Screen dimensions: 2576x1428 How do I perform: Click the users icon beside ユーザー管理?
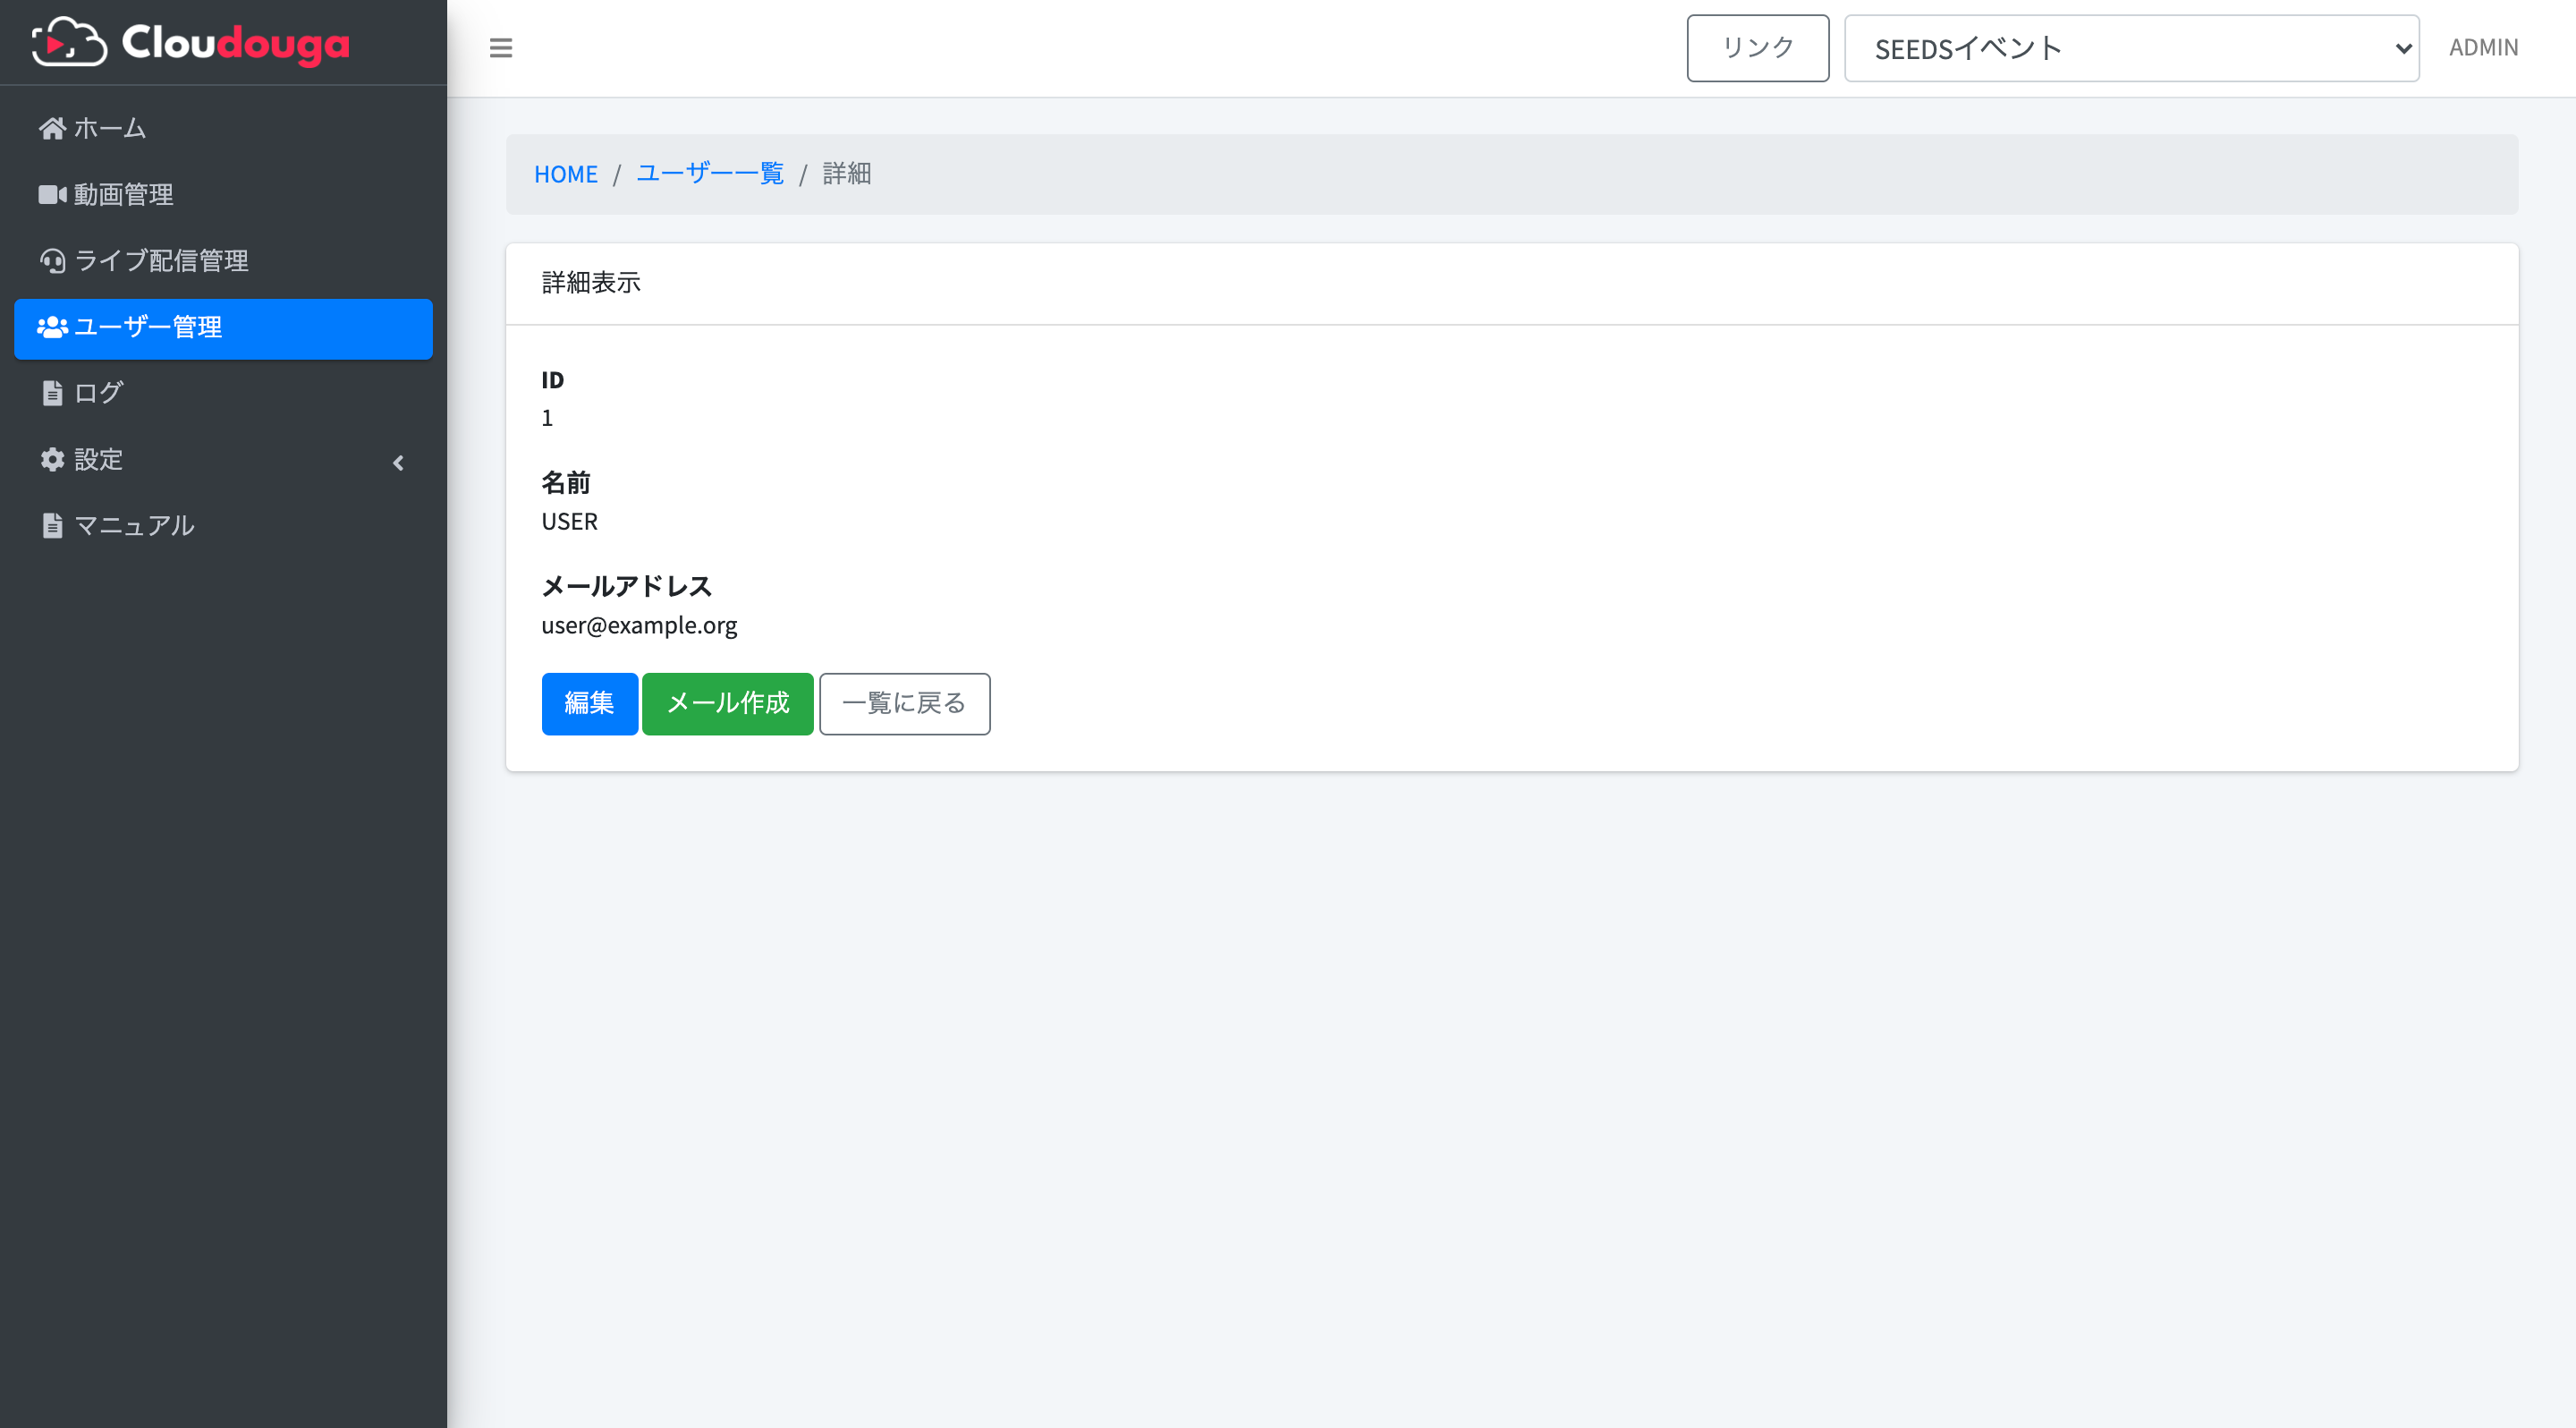coord(52,327)
